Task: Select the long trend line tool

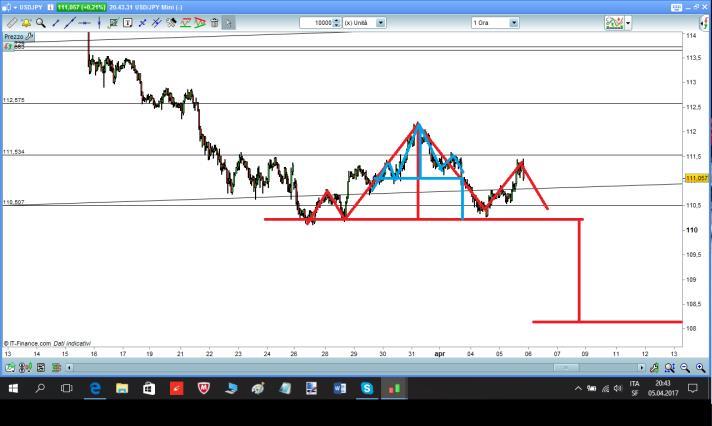Action: pyautogui.click(x=69, y=23)
